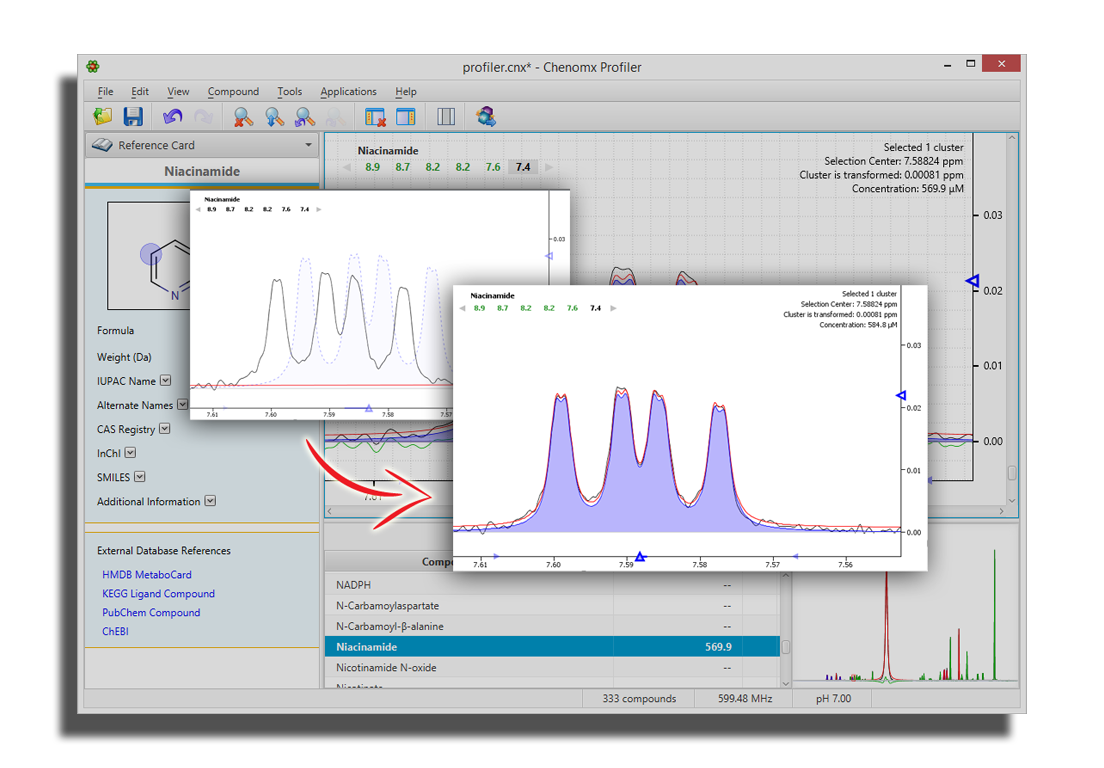Click '333 compounds' in the status bar
Viewport: 1104px width, 768px height.
639,698
